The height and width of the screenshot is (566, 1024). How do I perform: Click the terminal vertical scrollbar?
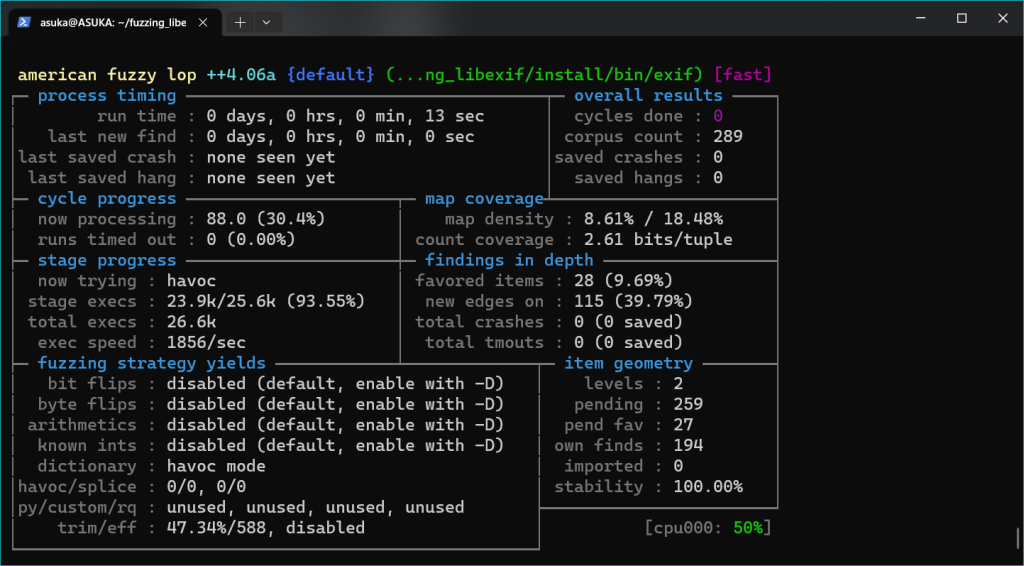(1018, 540)
